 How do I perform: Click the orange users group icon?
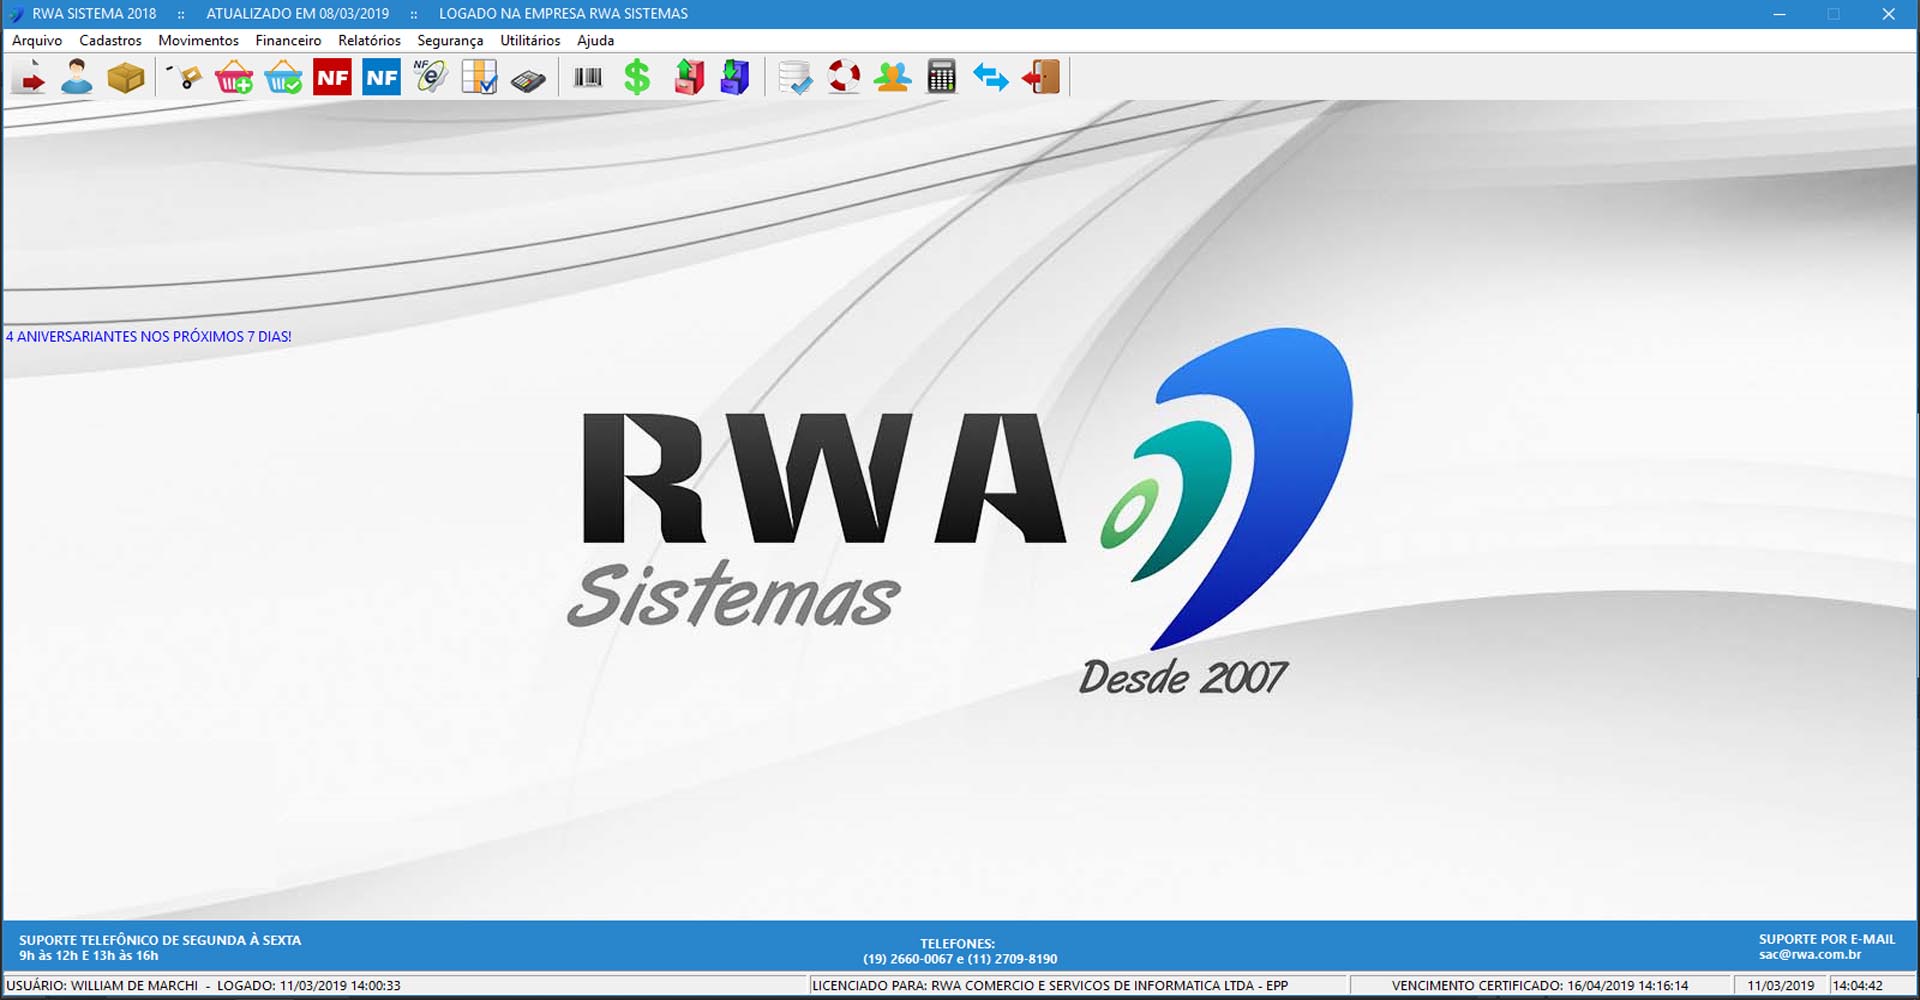click(x=892, y=77)
